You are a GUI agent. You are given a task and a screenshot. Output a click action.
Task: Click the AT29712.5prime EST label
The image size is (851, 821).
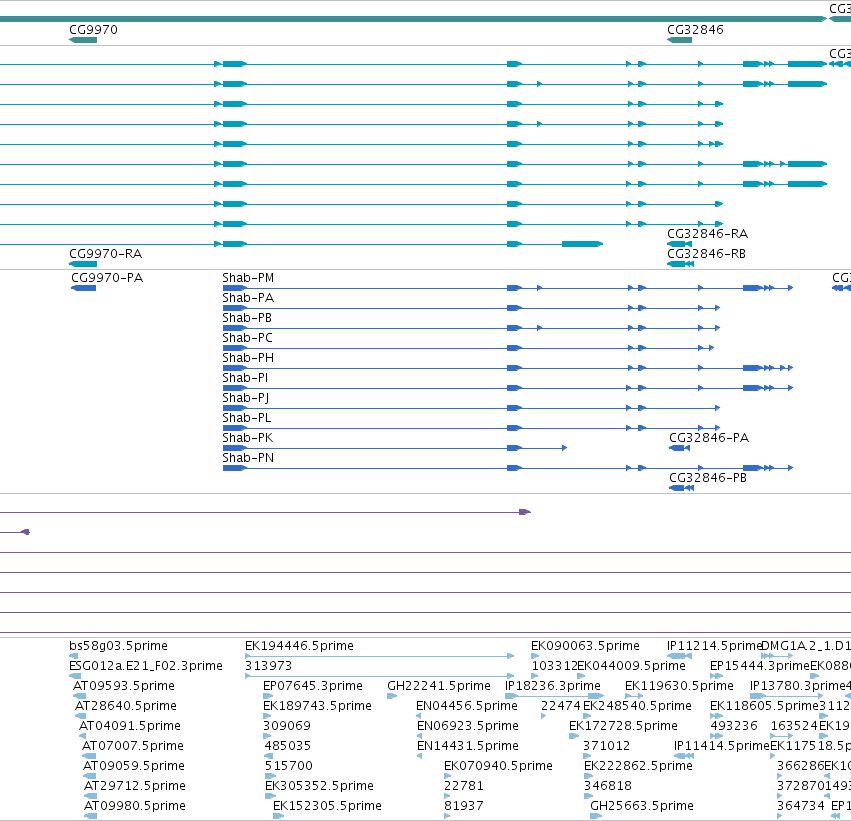[x=135, y=786]
